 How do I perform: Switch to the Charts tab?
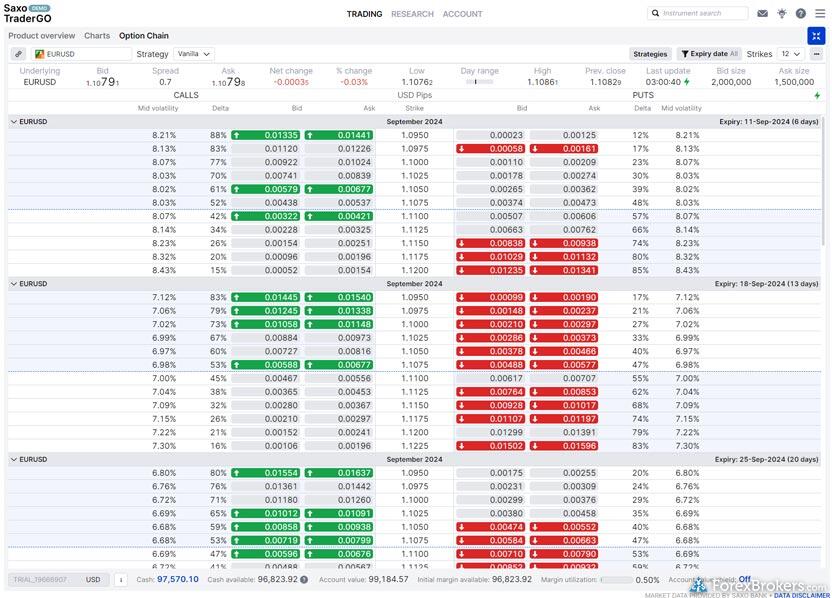[97, 36]
